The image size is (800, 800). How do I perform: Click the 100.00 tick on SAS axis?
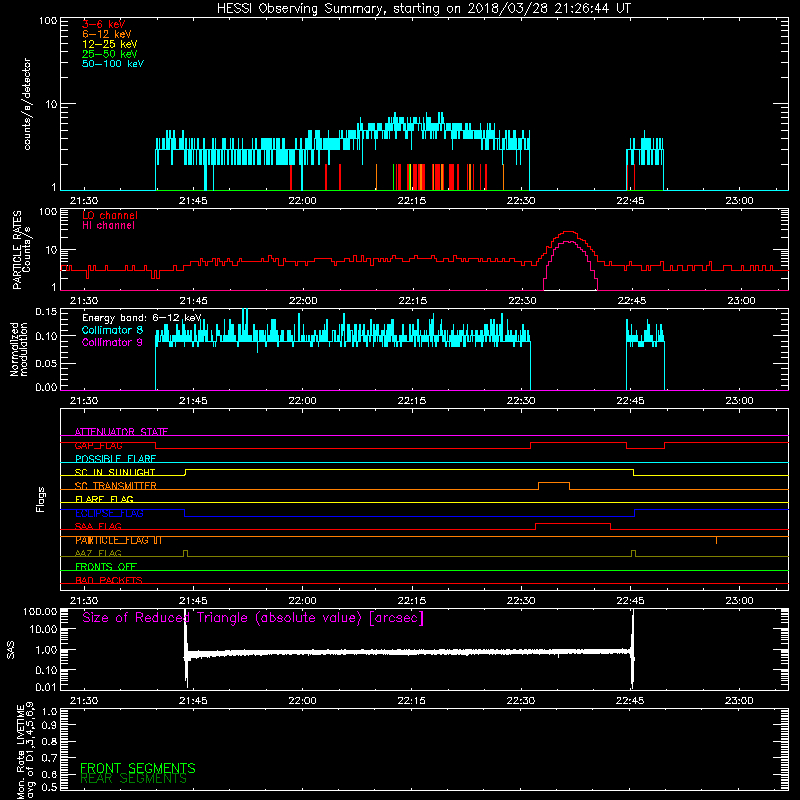(40, 611)
